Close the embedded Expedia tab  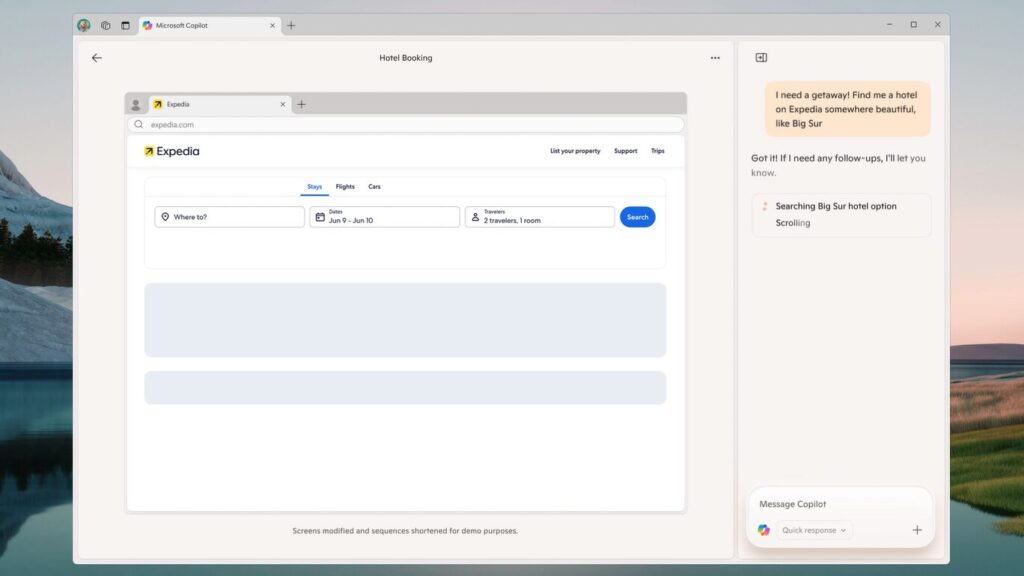click(x=283, y=104)
